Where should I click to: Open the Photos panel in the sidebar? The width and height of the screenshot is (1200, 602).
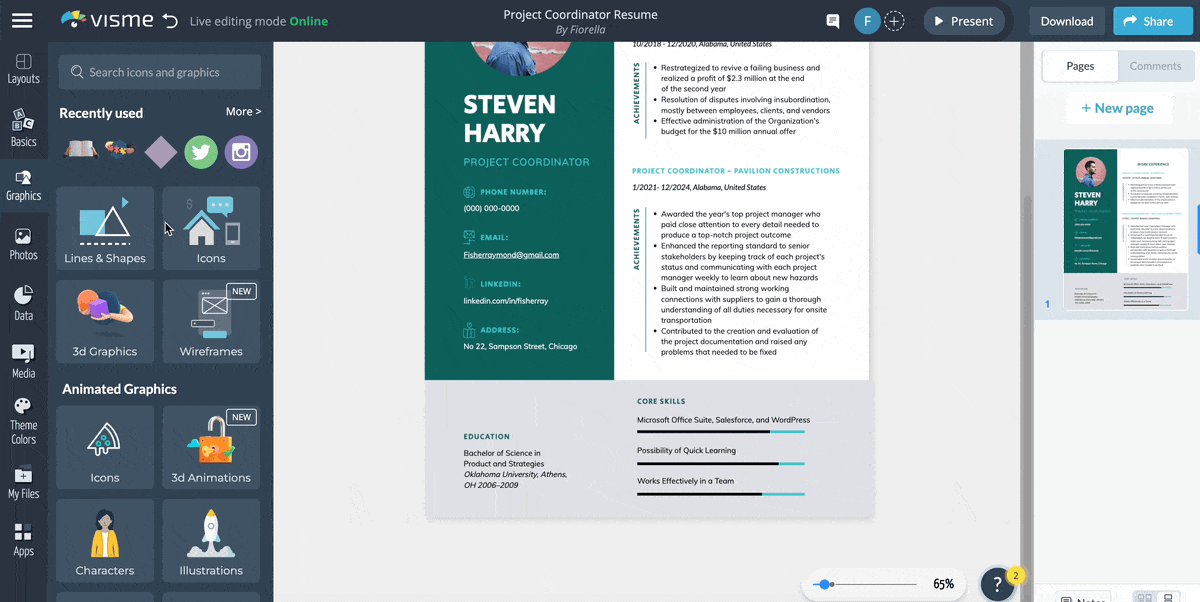pyautogui.click(x=24, y=240)
